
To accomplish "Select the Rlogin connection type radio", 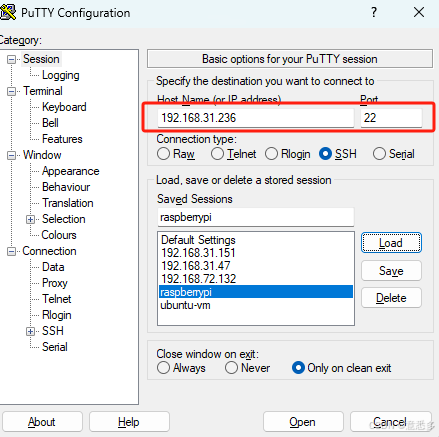I will coord(271,154).
